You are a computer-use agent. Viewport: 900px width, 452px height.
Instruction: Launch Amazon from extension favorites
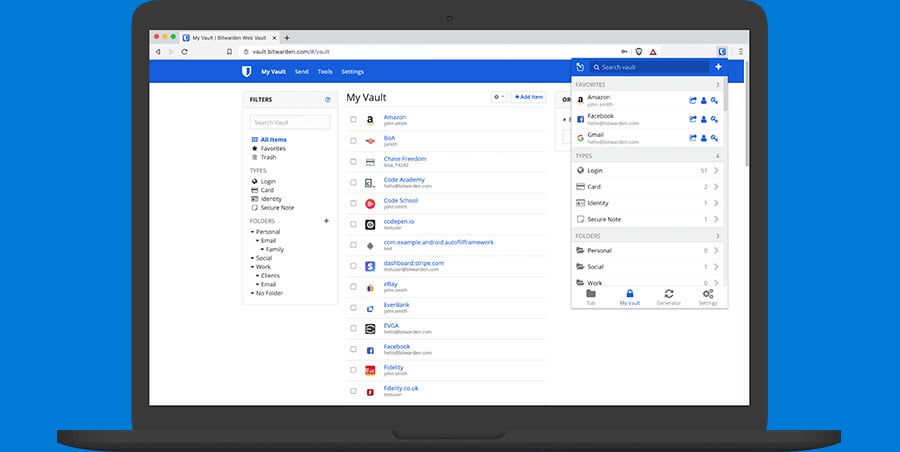coord(693,101)
